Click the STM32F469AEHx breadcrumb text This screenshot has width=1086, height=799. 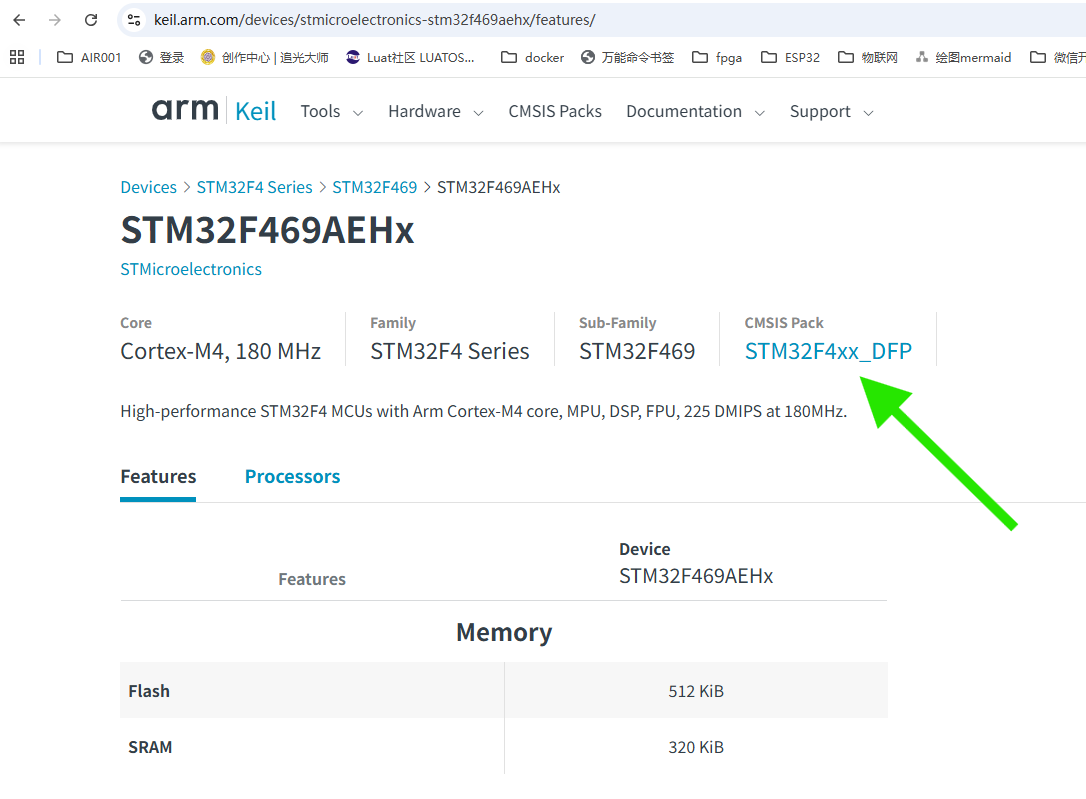499,187
